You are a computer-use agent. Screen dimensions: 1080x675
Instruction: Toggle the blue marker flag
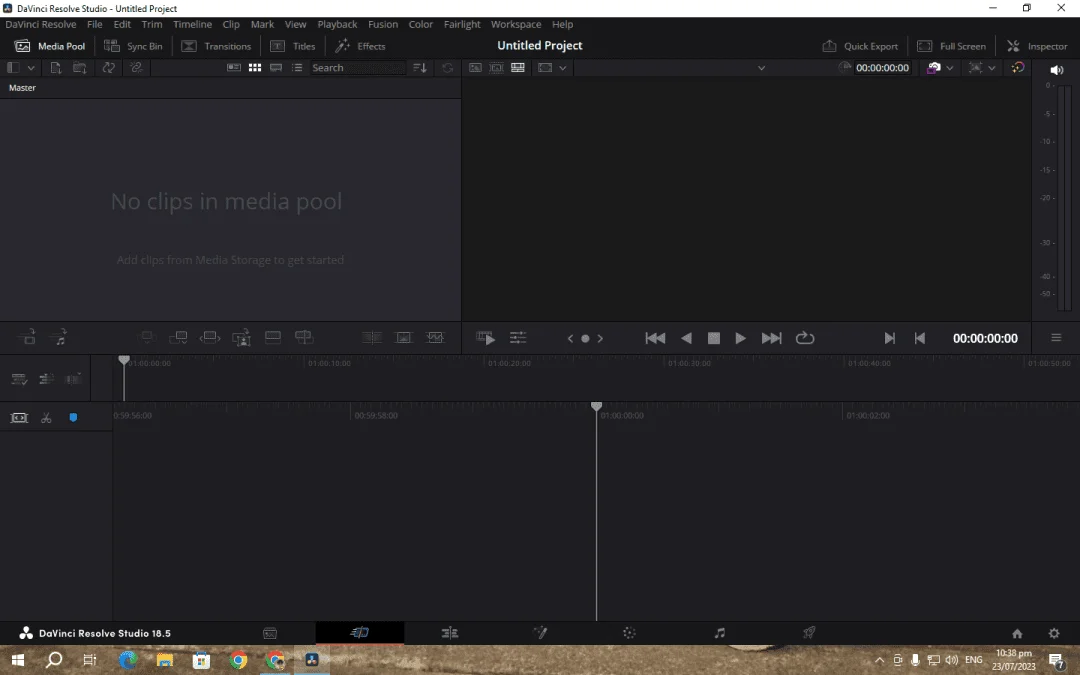(x=73, y=417)
